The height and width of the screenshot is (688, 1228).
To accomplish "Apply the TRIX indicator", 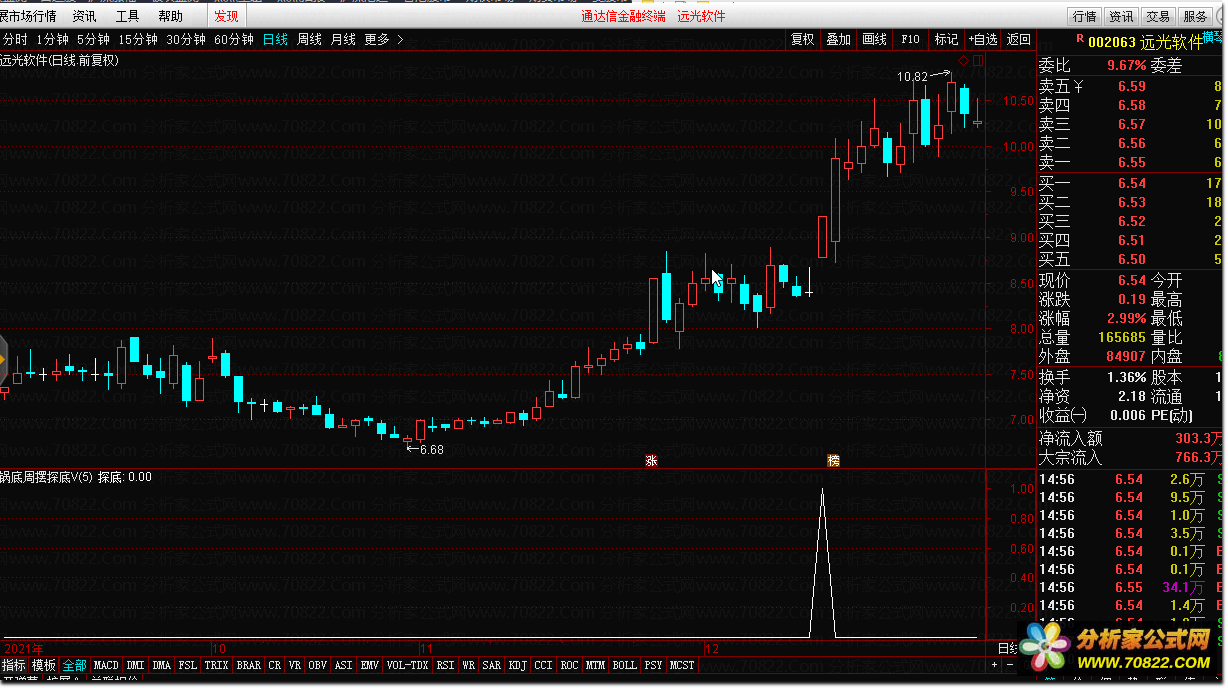I will pyautogui.click(x=217, y=665).
